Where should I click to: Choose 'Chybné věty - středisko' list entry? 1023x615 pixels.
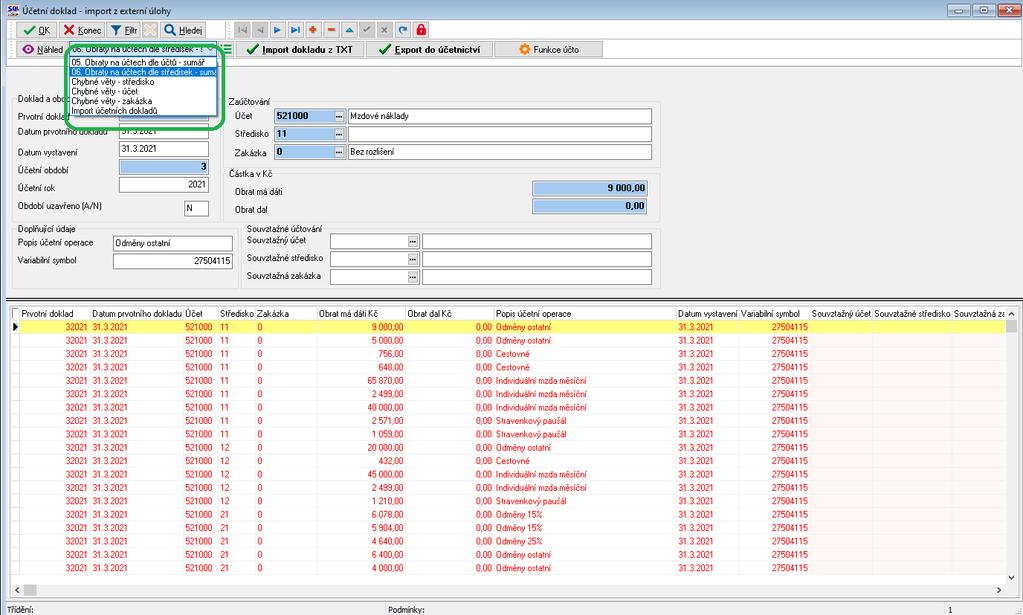[143, 82]
